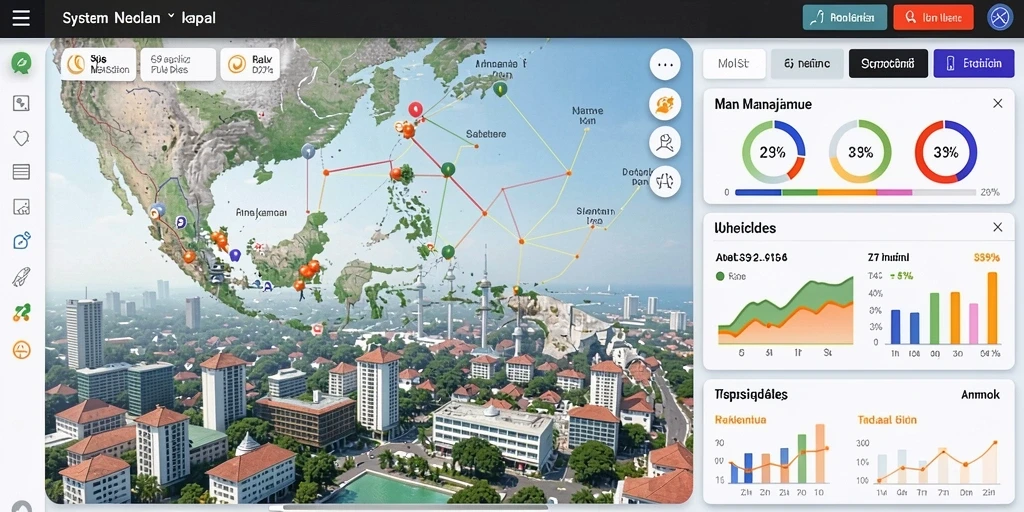The height and width of the screenshot is (512, 1024).
Task: Click the red map pin marker
Action: pos(415,110)
